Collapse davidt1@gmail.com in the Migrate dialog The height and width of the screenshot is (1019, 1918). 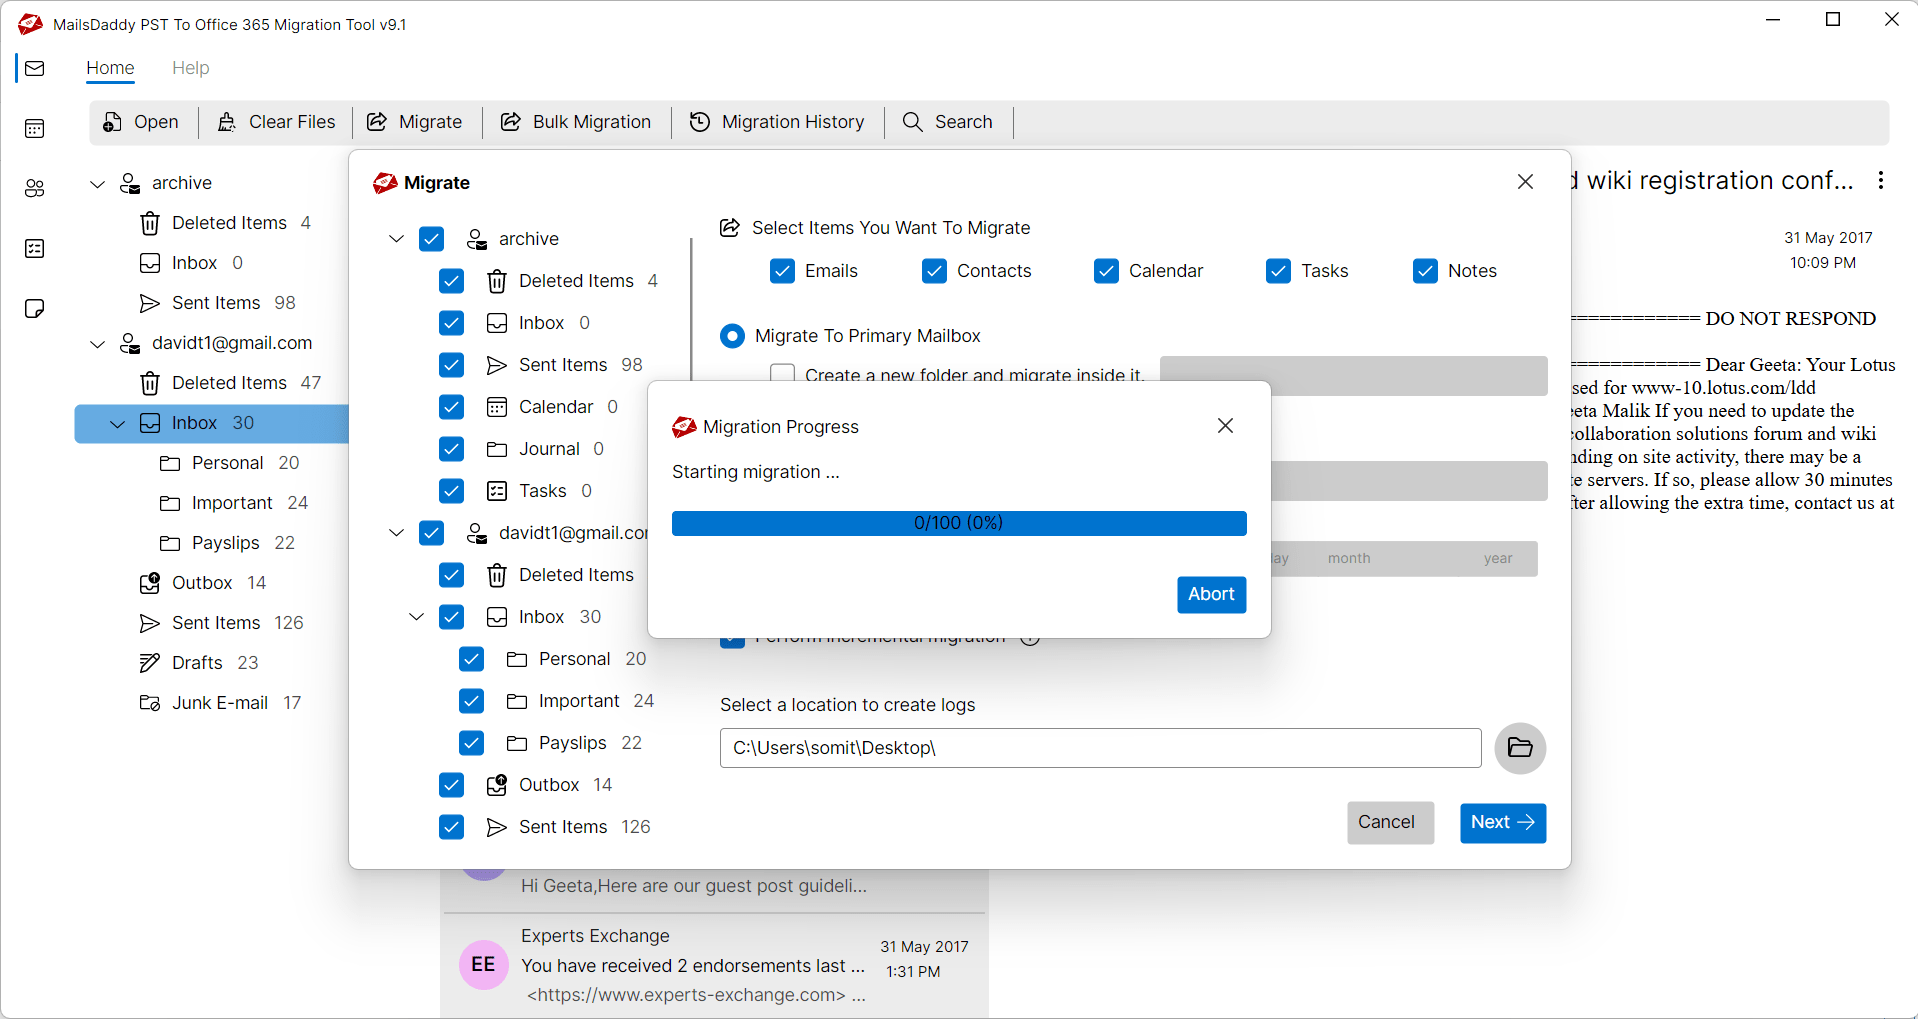(396, 532)
